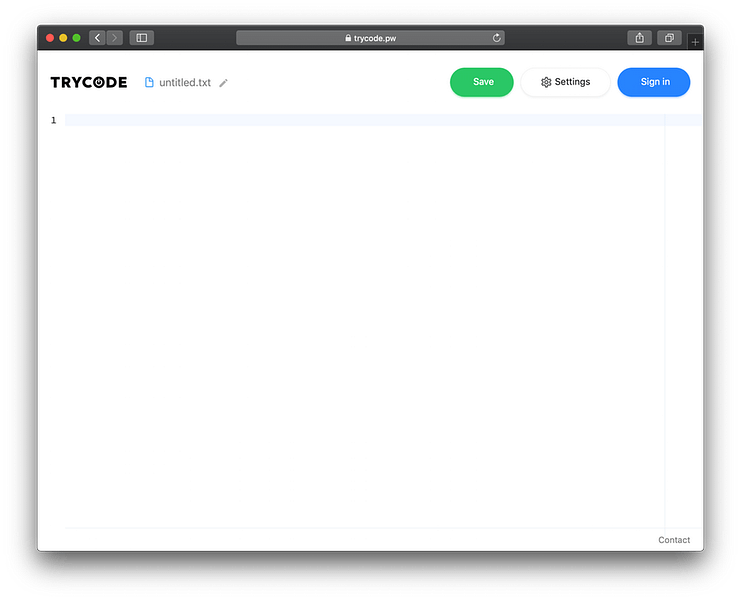
Task: Minimize the window with the yellow button
Action: [x=63, y=38]
